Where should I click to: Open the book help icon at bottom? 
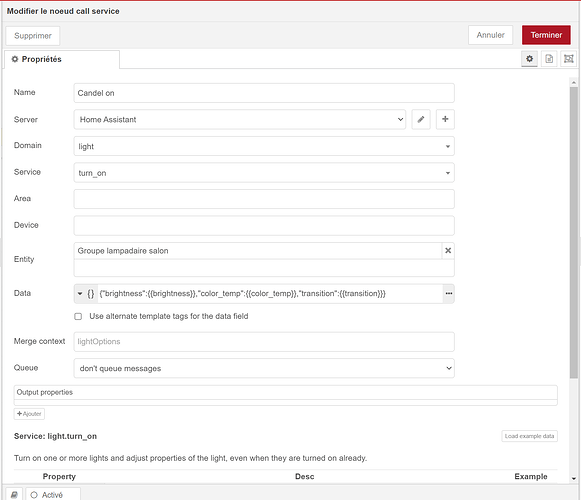click(x=14, y=495)
